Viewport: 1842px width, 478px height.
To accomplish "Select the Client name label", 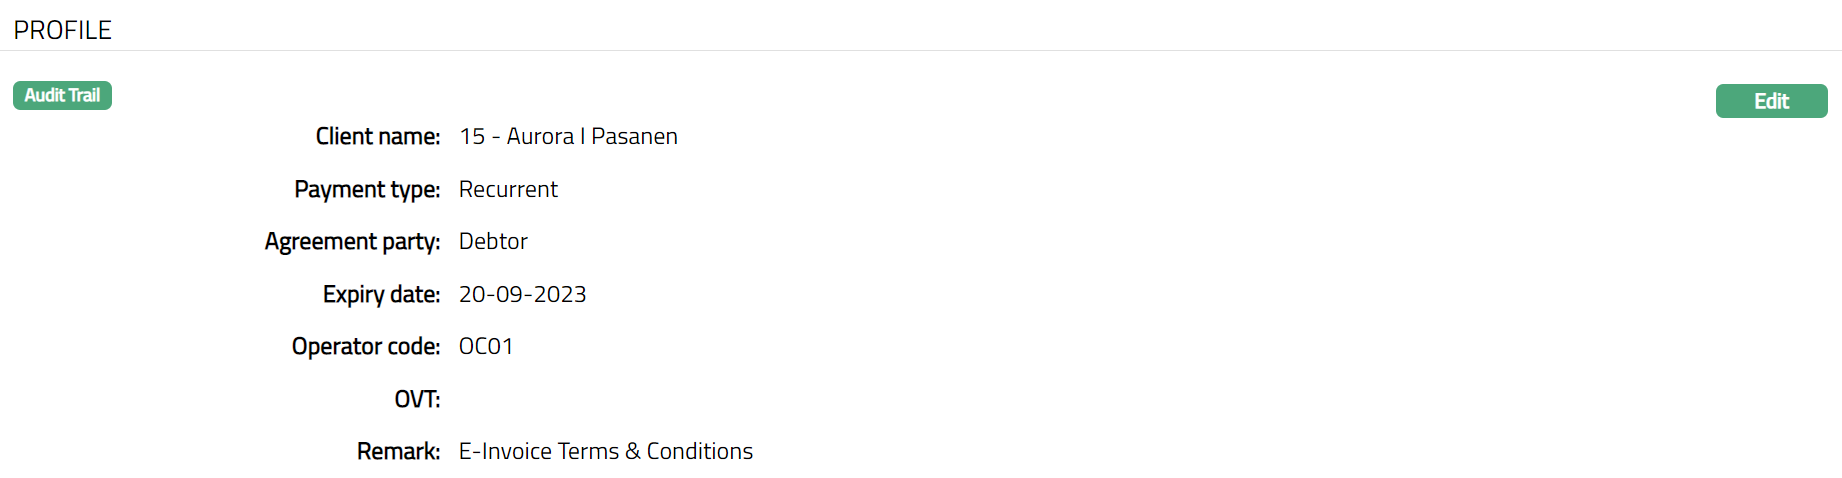I will [377, 137].
